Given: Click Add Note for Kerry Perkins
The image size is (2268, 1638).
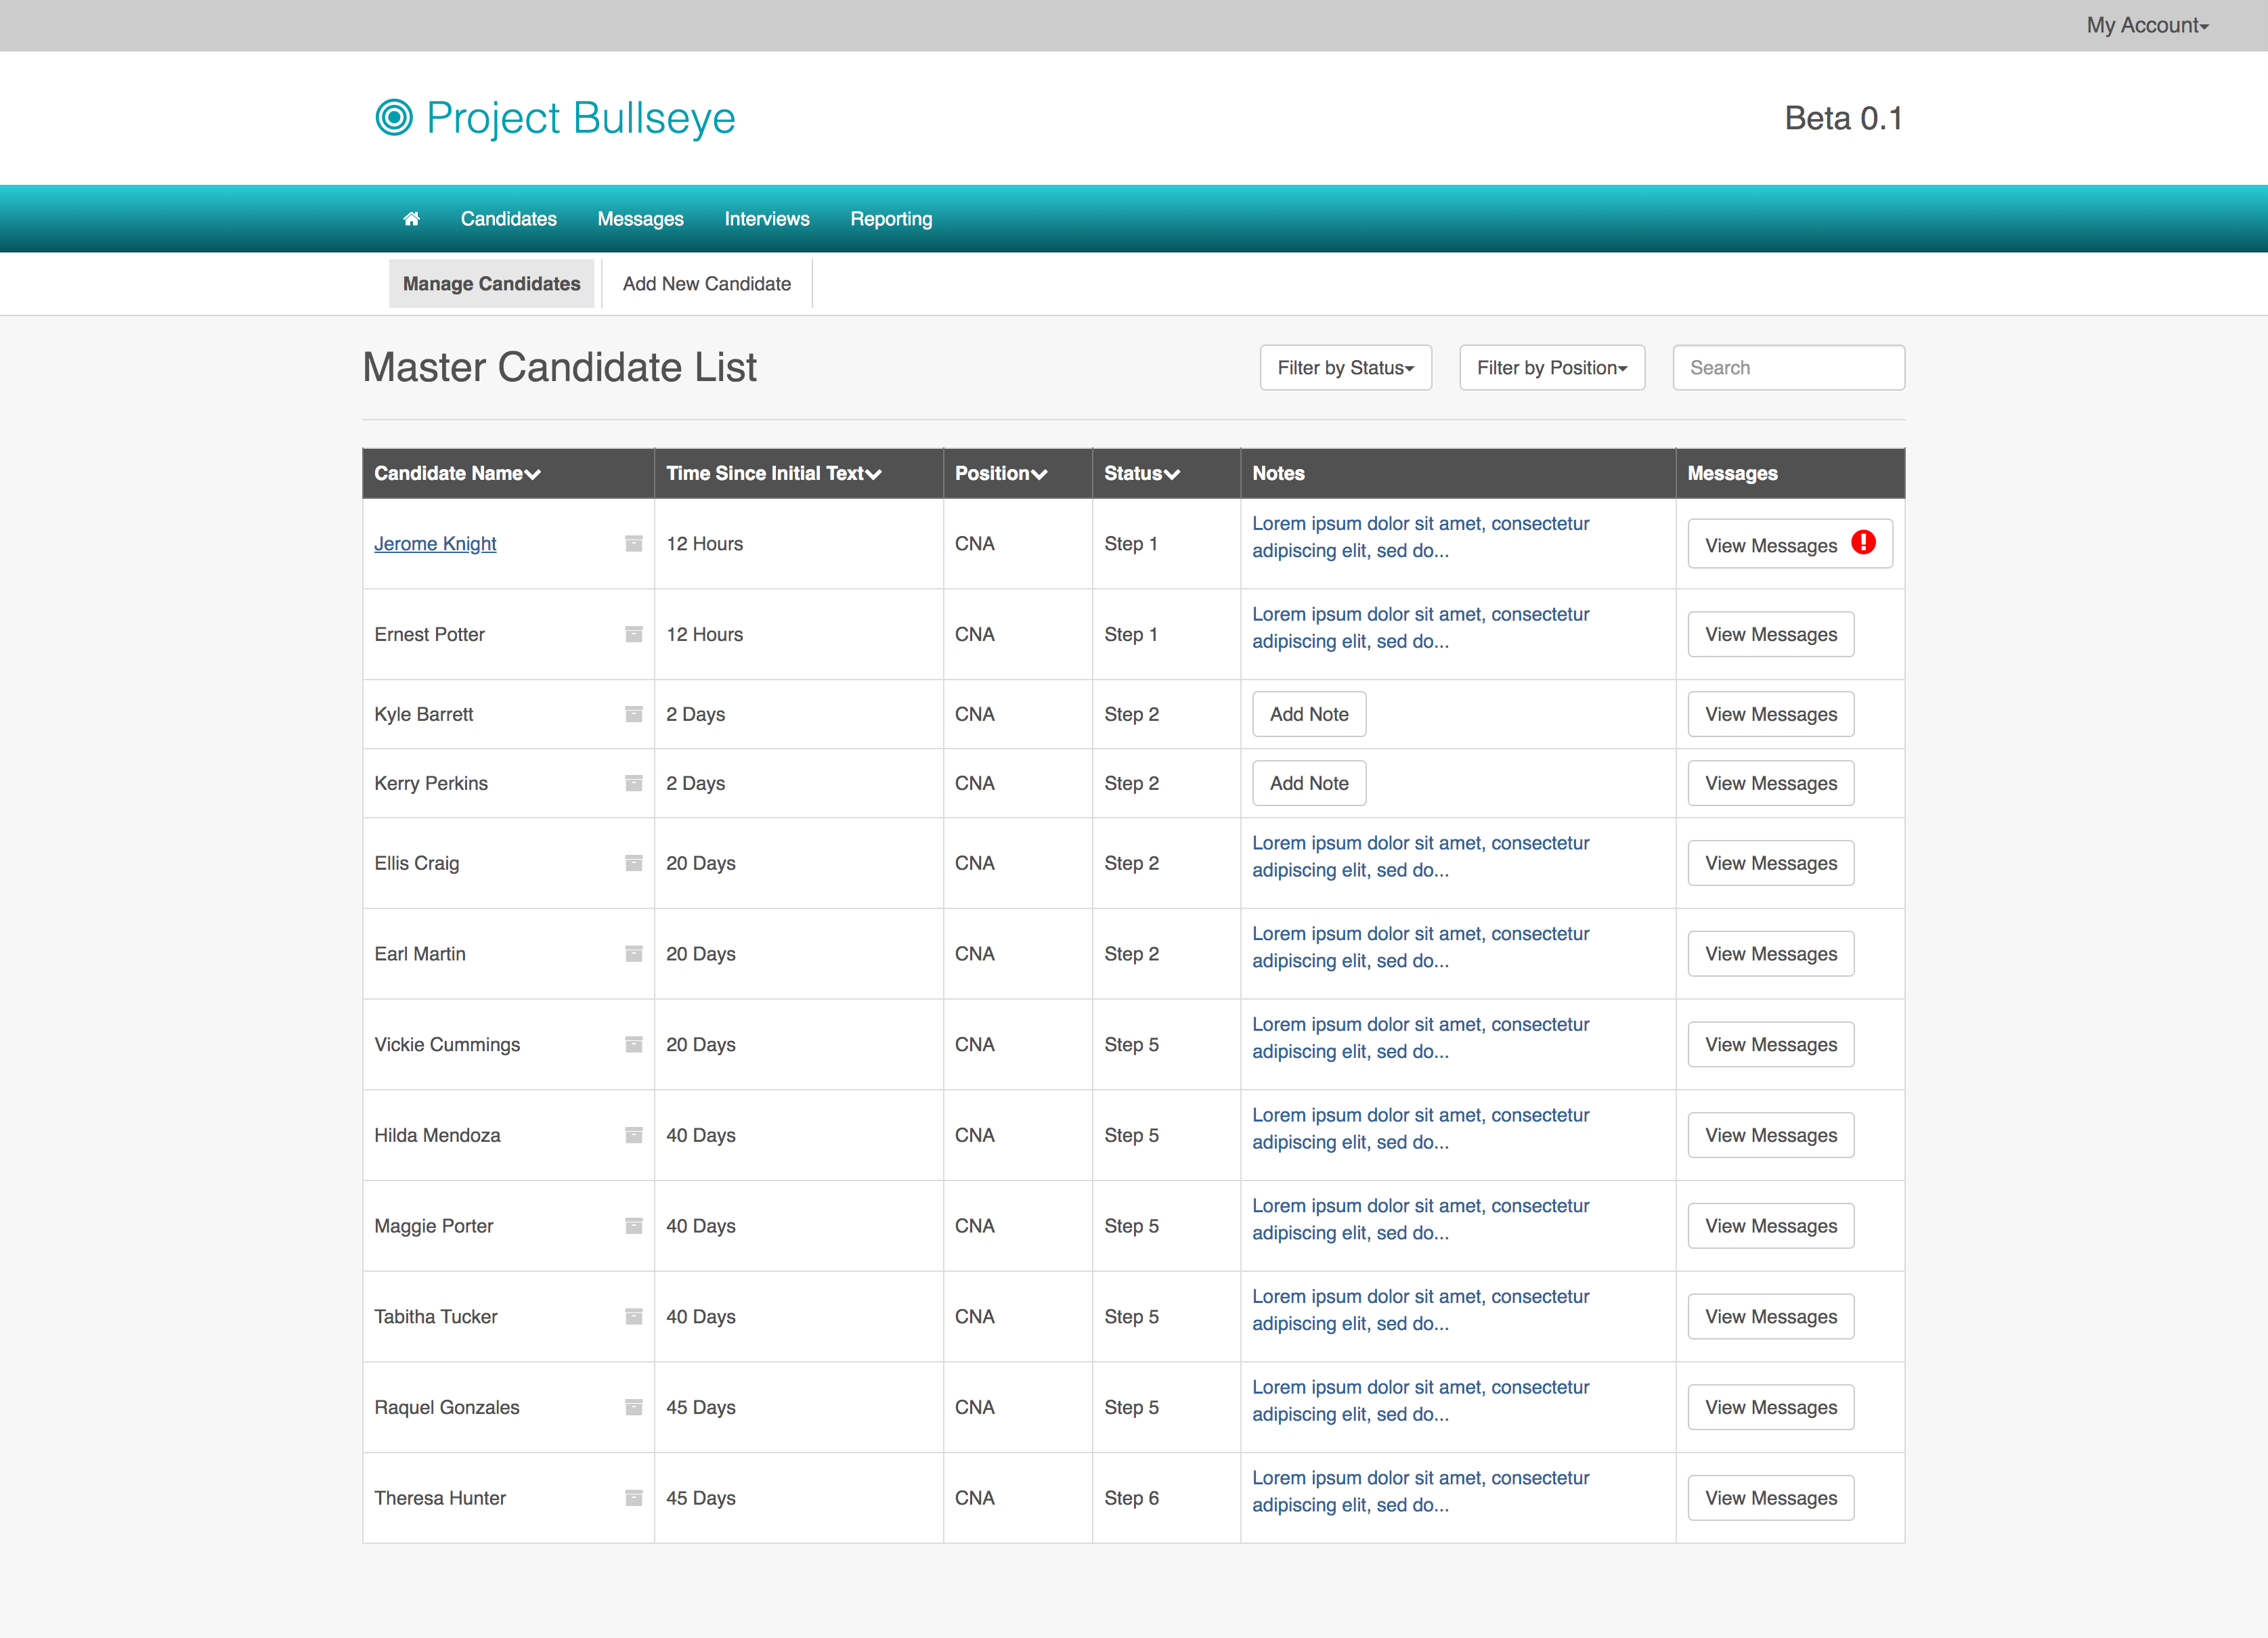Looking at the screenshot, I should 1308,783.
